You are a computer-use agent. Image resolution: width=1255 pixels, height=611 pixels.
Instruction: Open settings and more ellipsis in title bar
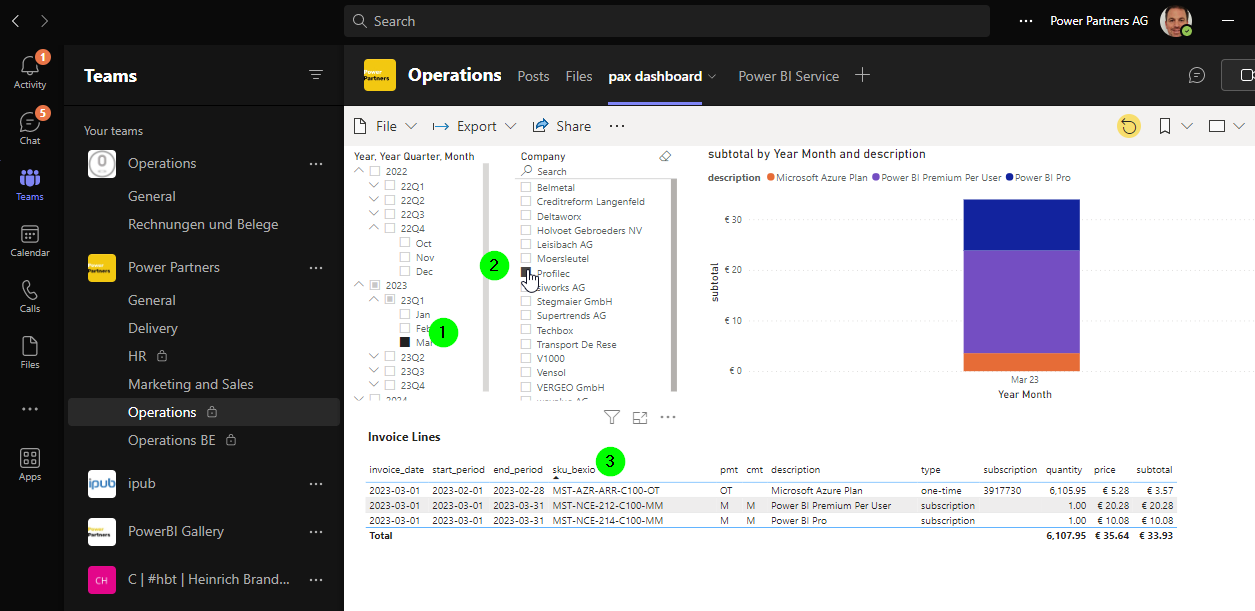[x=1026, y=20]
